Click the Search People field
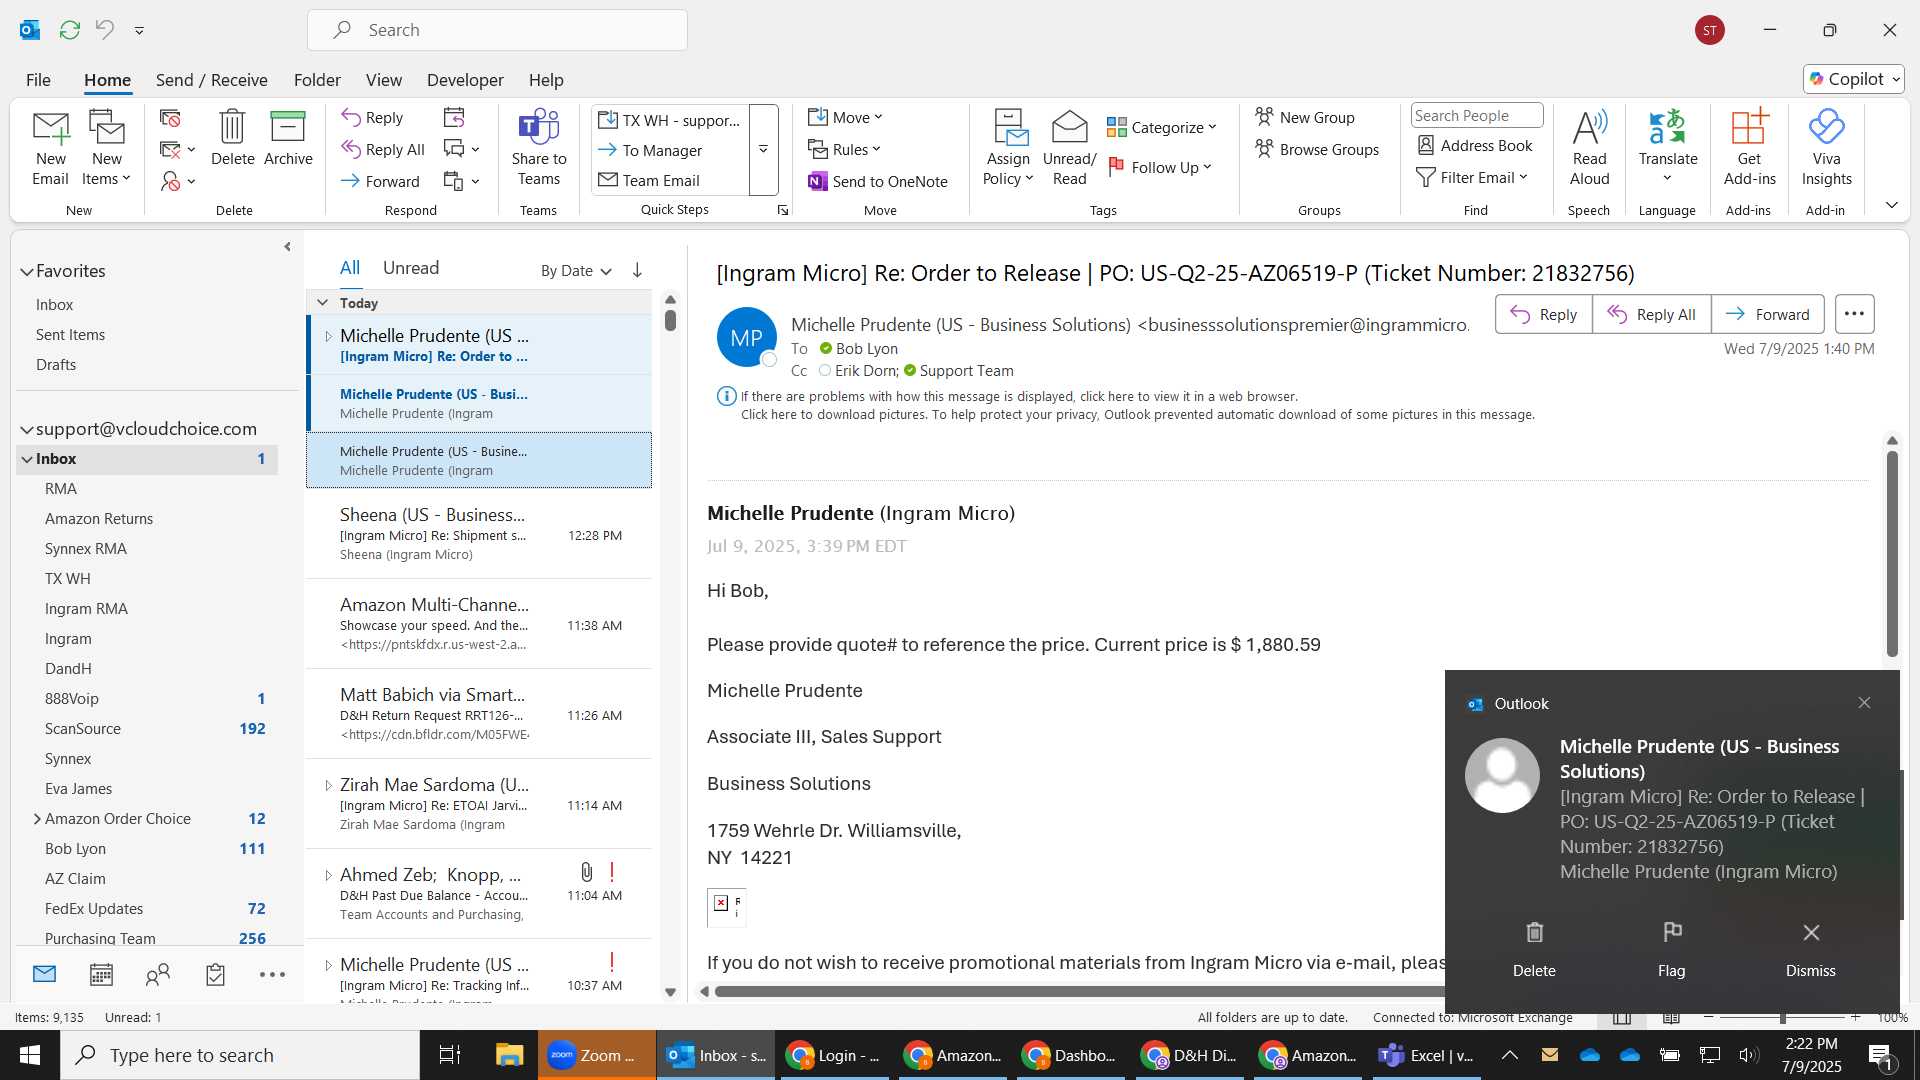 [1477, 115]
